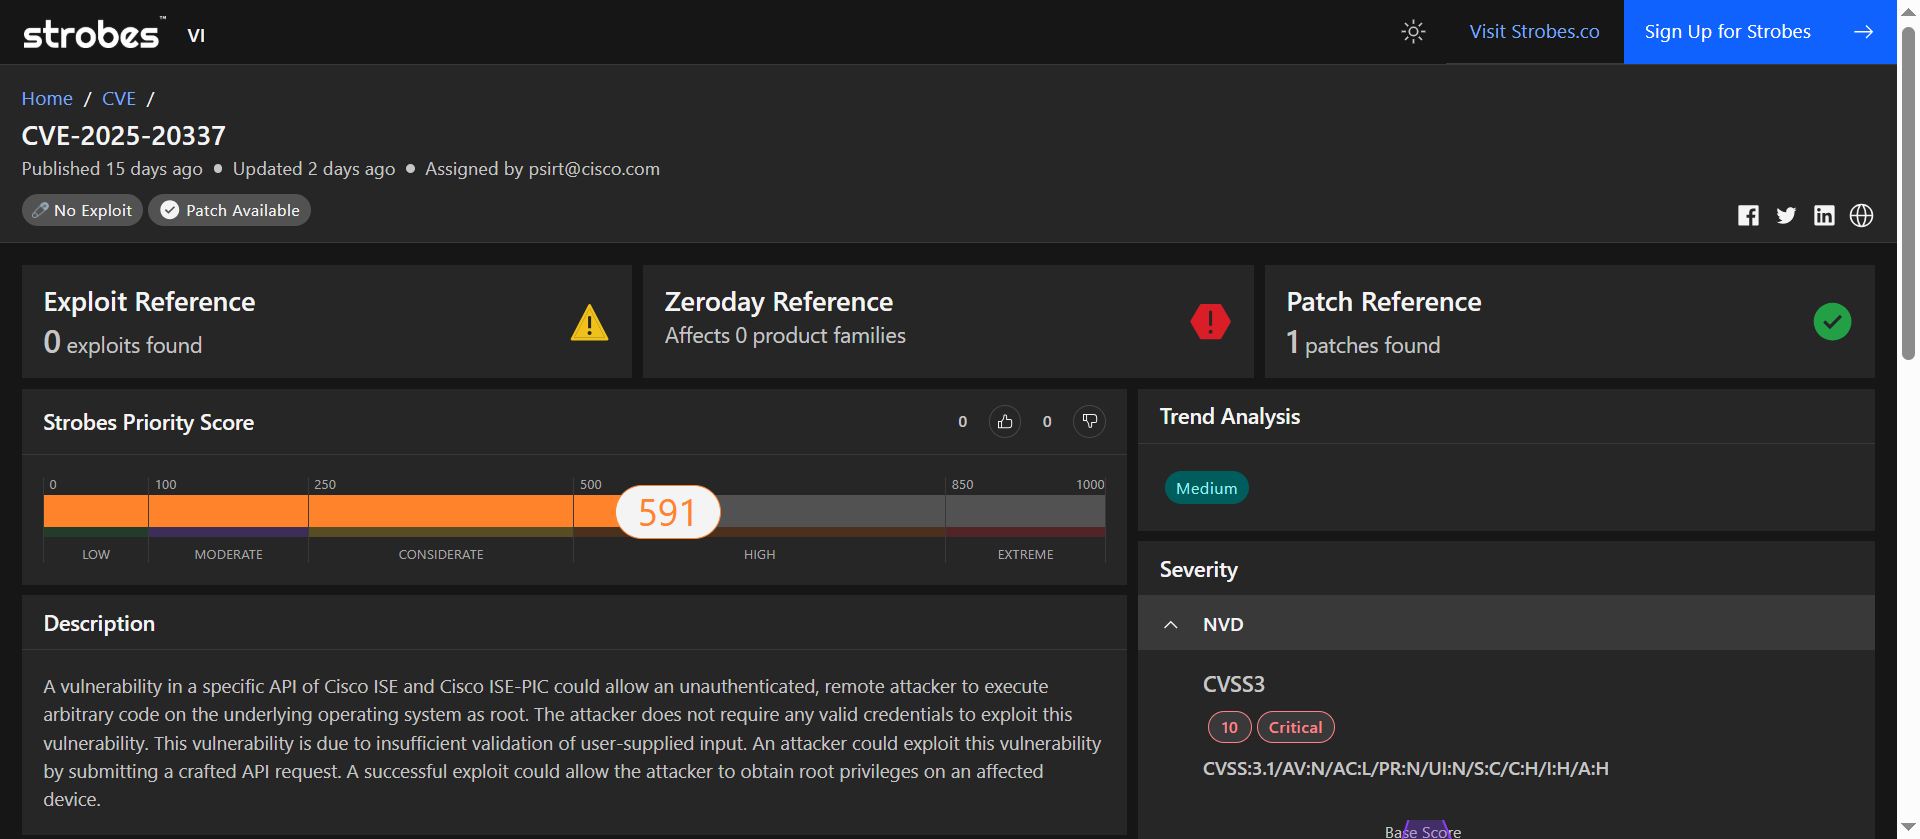This screenshot has height=839, width=1920.
Task: Click the yellow exploit warning triangle
Action: 589,322
